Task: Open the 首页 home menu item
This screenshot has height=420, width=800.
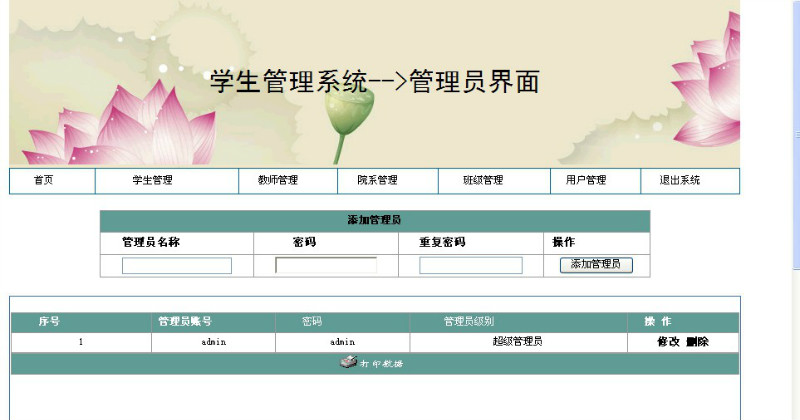Action: point(43,181)
